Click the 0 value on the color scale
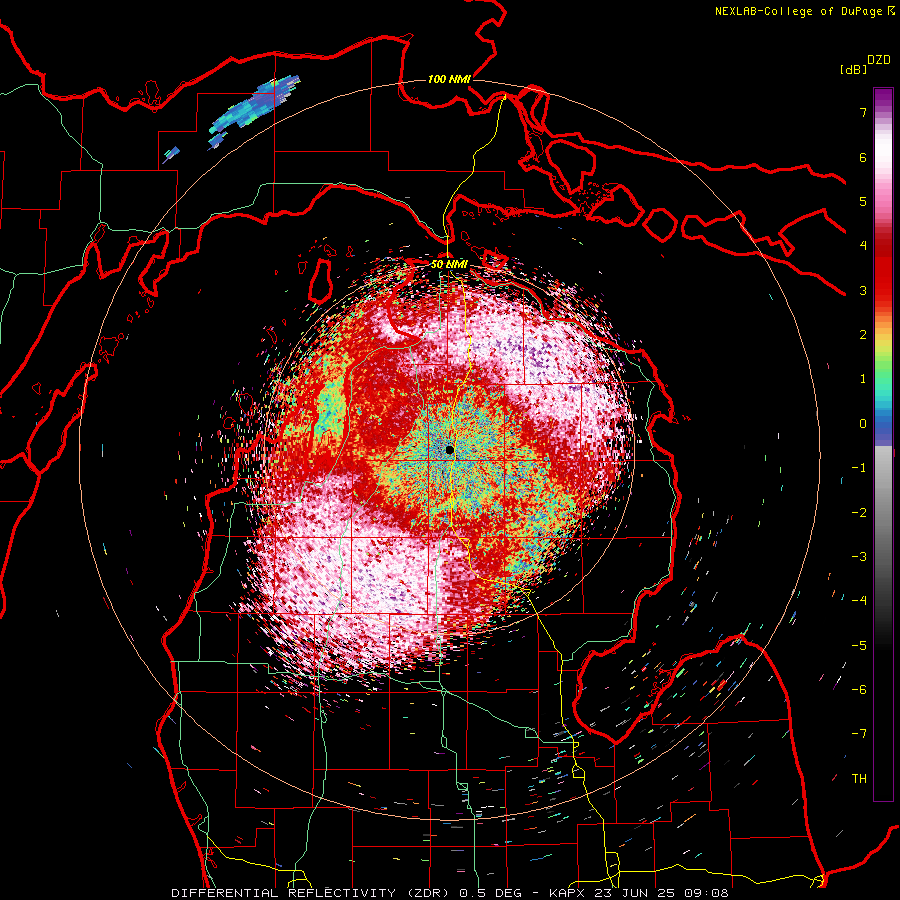 pyautogui.click(x=863, y=424)
